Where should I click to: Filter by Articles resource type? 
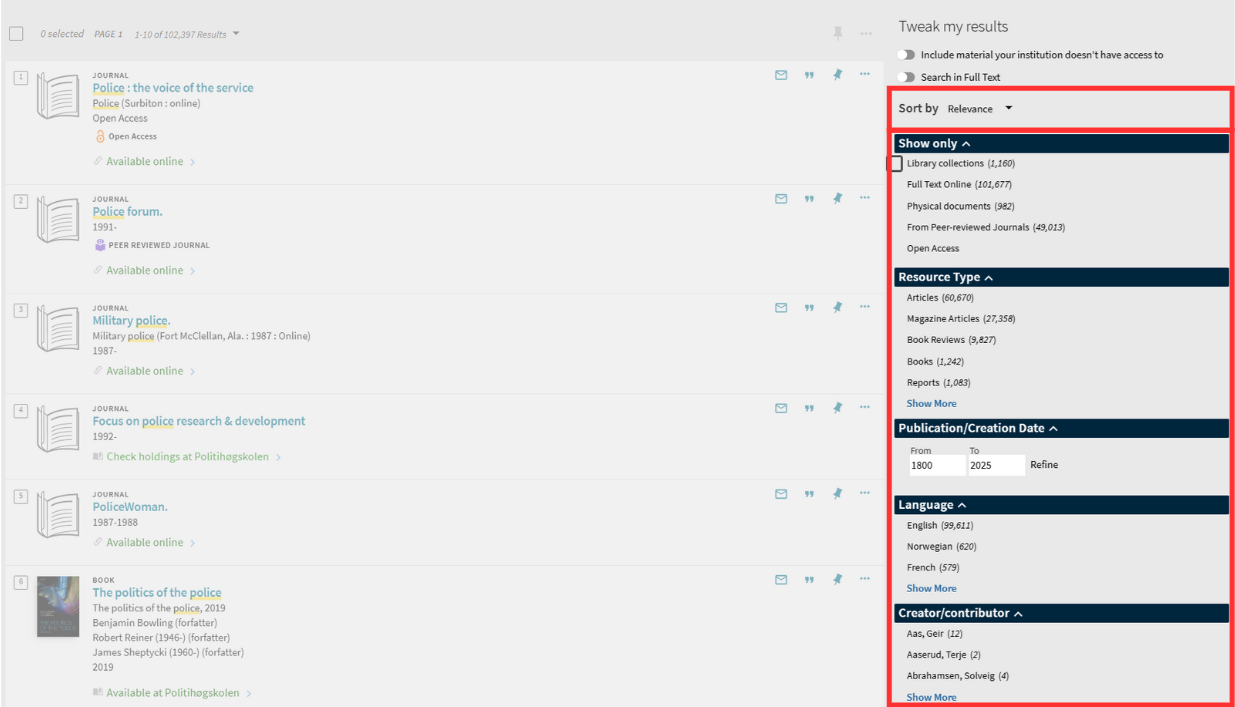pyautogui.click(x=940, y=297)
